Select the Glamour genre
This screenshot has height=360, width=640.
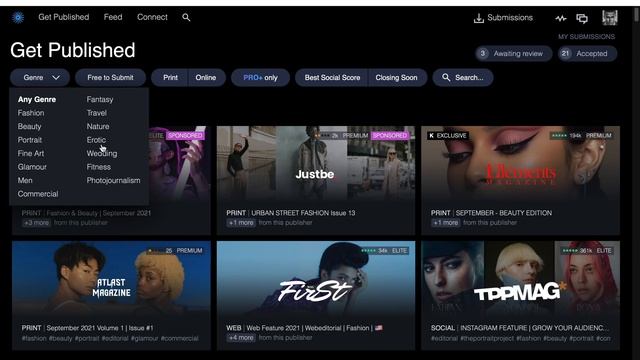[32, 167]
